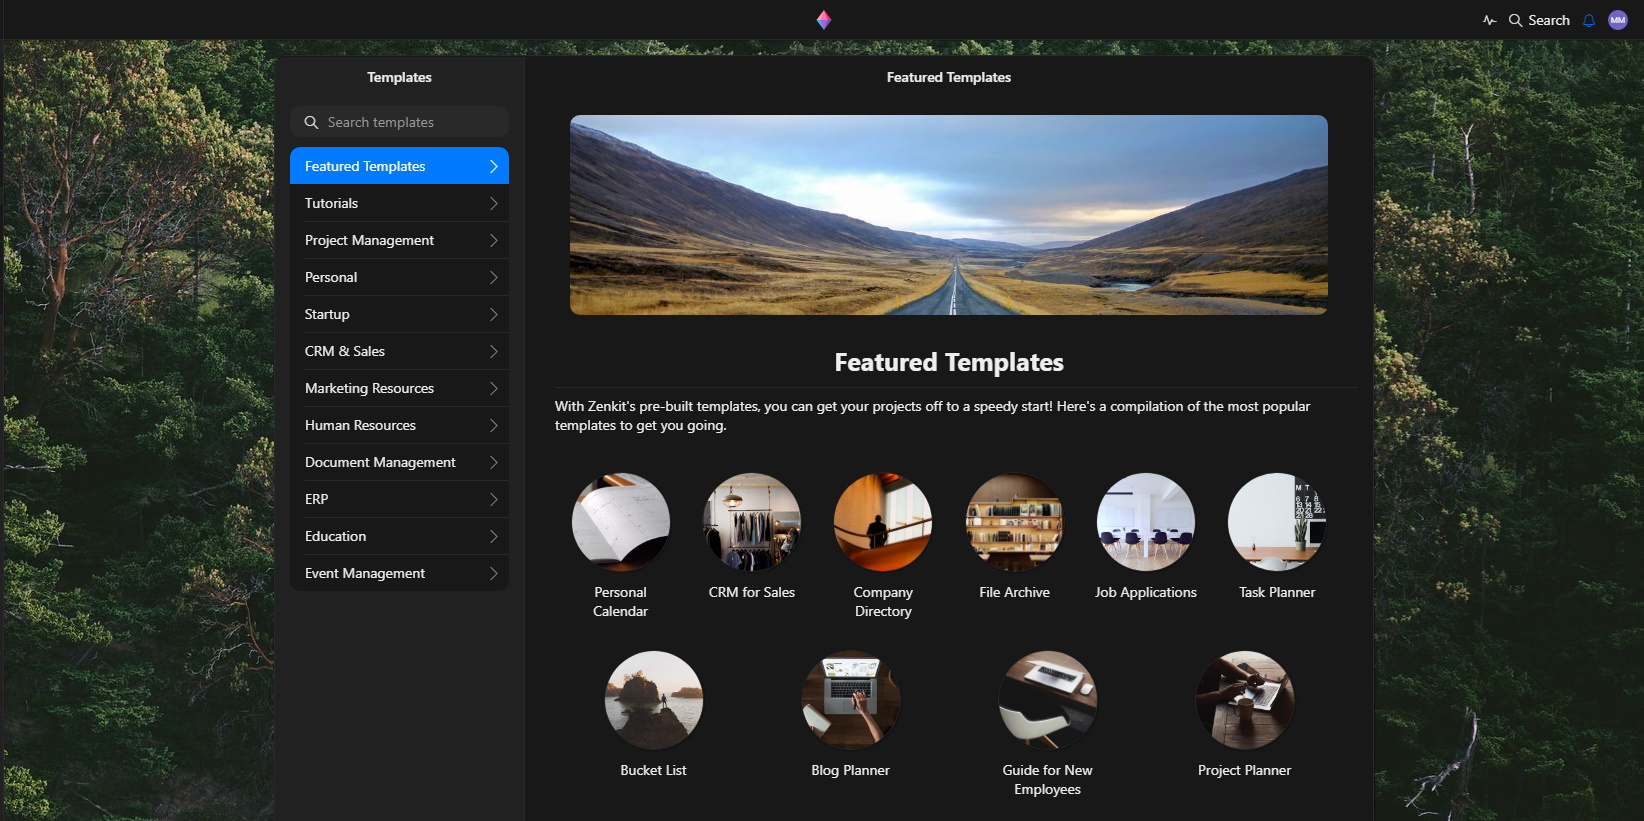Viewport: 1644px width, 821px height.
Task: Select the Document Management category
Action: coord(399,462)
